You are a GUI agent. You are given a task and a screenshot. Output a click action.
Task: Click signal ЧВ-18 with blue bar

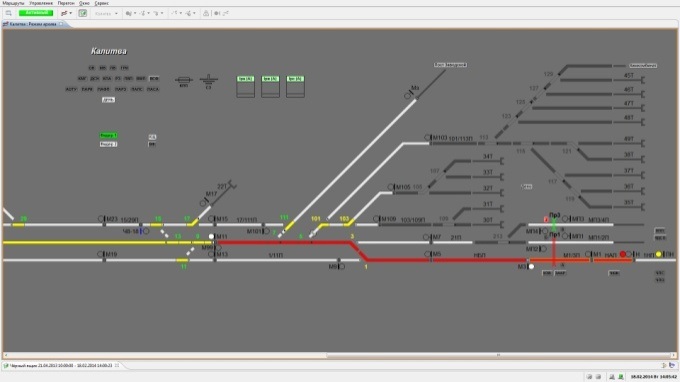[146, 231]
